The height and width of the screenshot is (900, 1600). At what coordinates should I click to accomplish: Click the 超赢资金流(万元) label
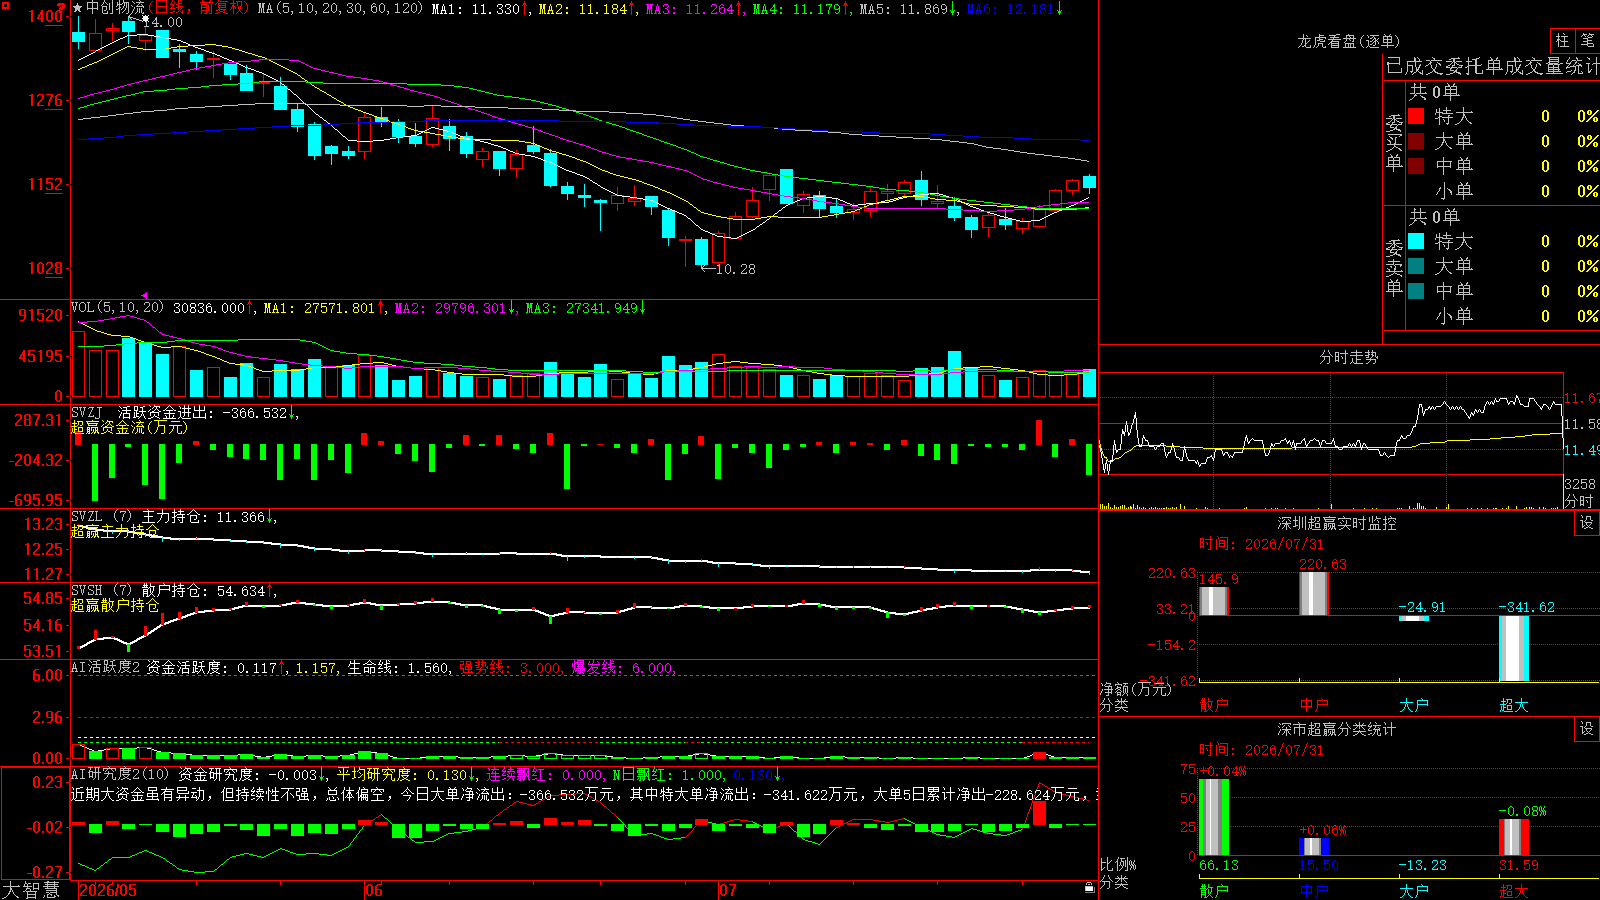click(x=129, y=427)
